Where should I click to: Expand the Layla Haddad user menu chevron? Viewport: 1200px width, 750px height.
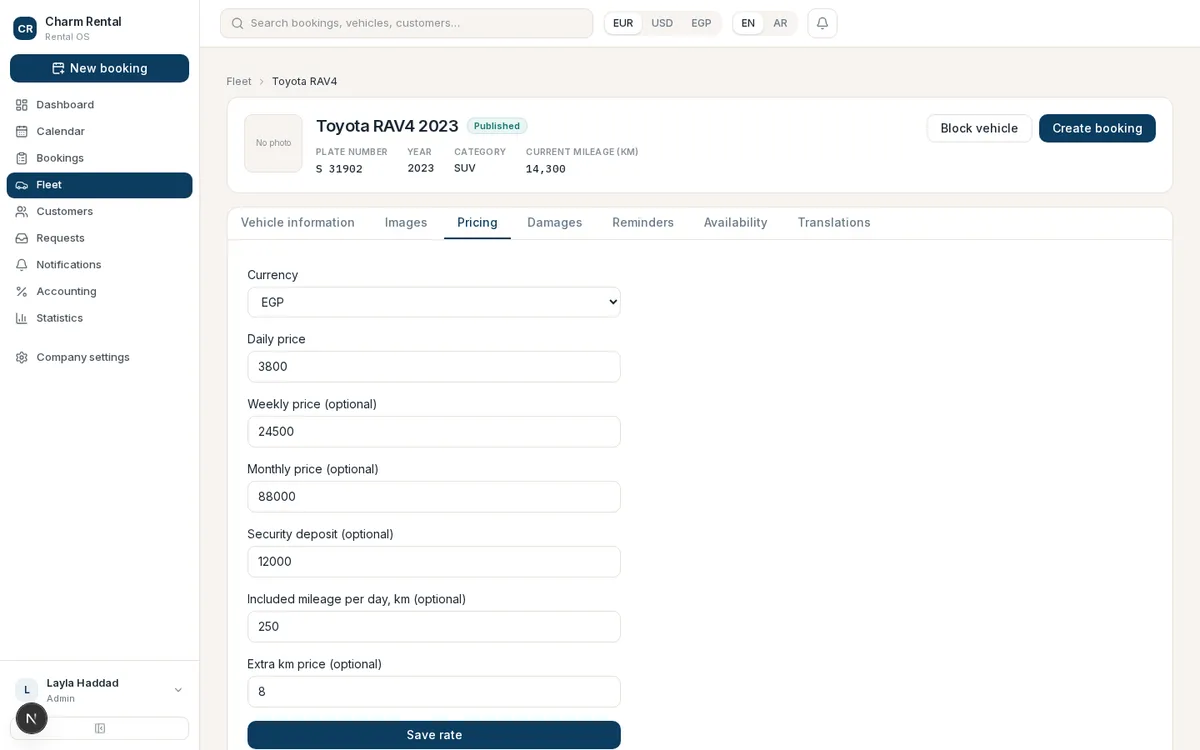tap(178, 690)
